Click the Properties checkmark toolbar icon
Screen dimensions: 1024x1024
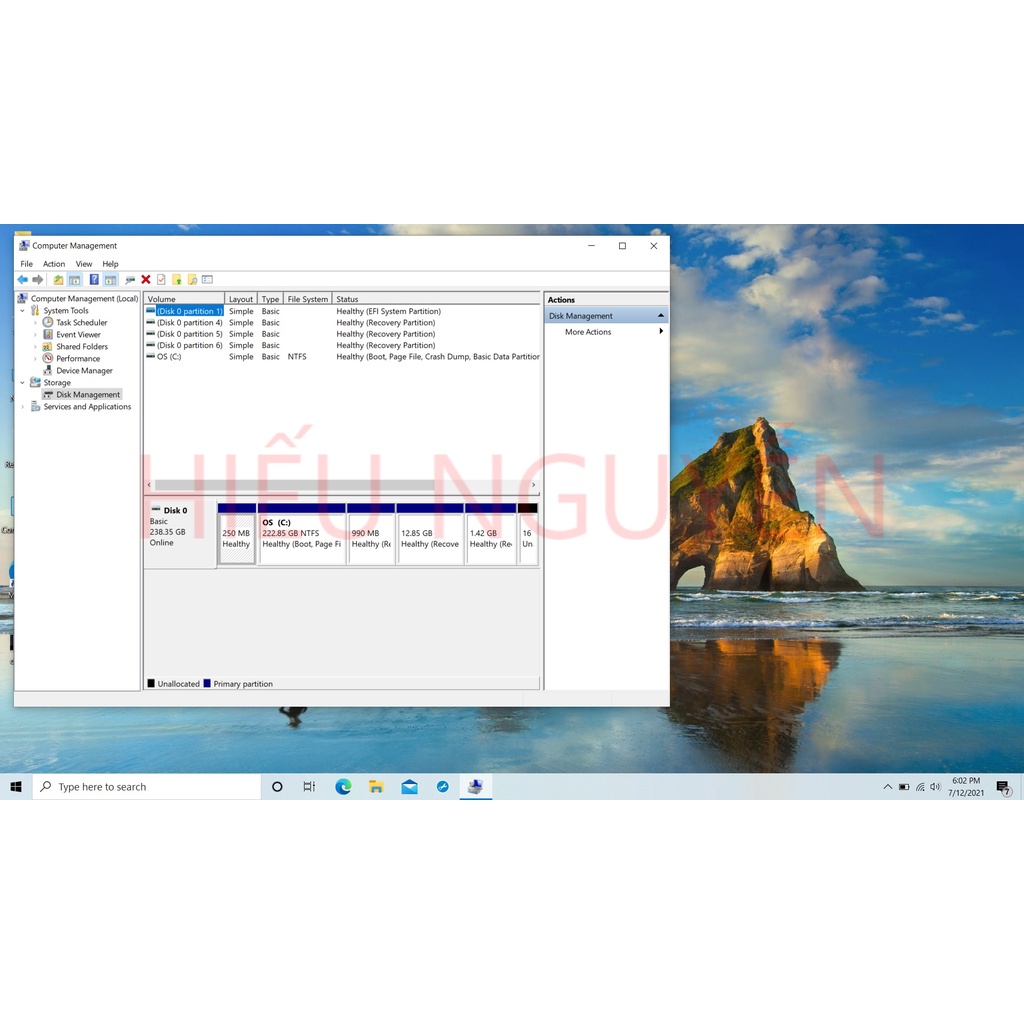click(x=161, y=280)
